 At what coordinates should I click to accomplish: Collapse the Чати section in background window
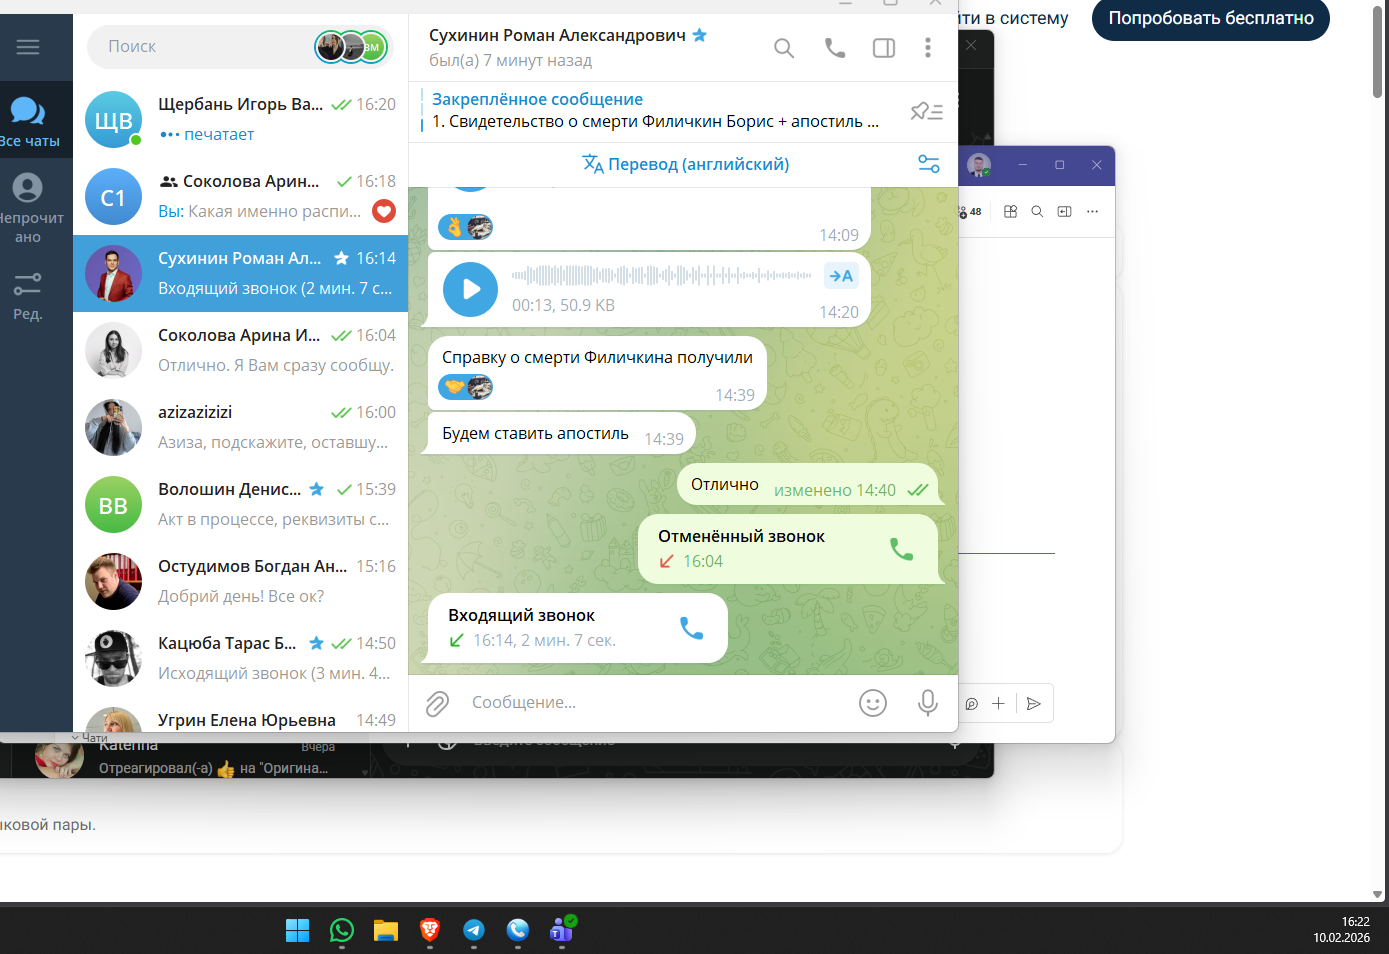[88, 738]
